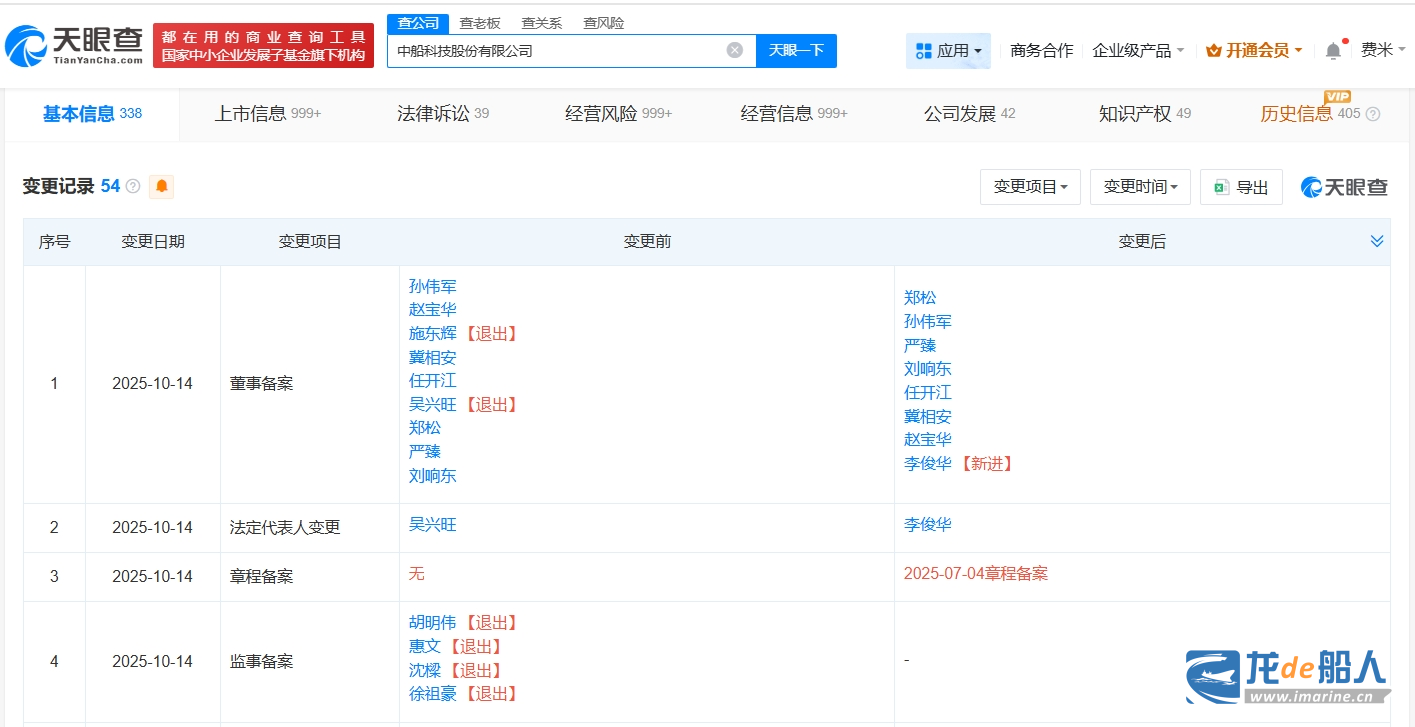Click the company name search field
Image resolution: width=1415 pixels, height=727 pixels.
555,50
